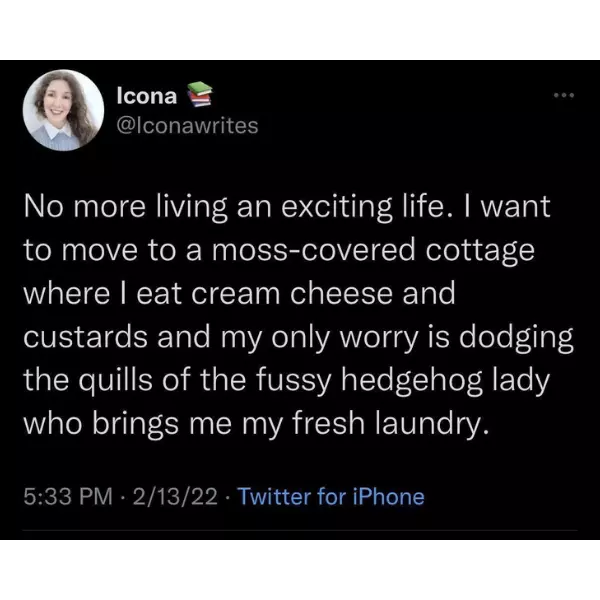
Task: Open the Icona display name
Action: 146,96
